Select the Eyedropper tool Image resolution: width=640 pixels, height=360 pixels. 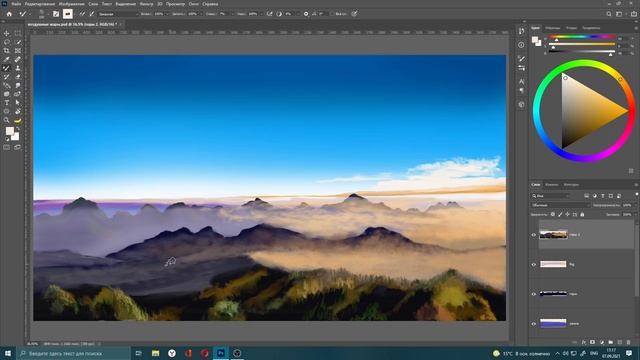7,60
